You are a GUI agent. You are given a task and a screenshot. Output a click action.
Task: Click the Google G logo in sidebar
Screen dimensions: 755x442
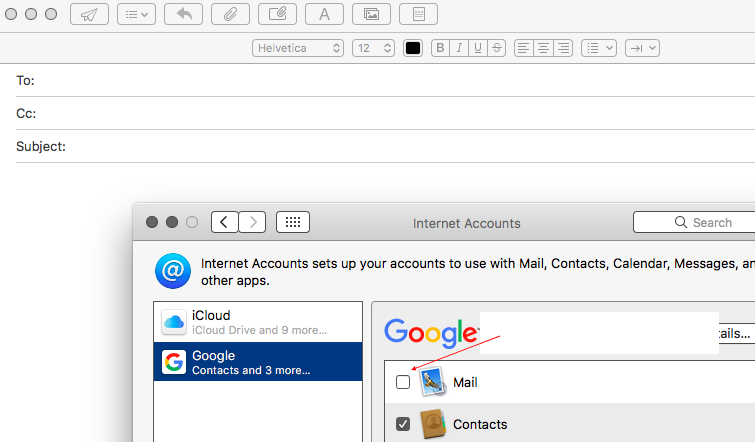point(174,362)
